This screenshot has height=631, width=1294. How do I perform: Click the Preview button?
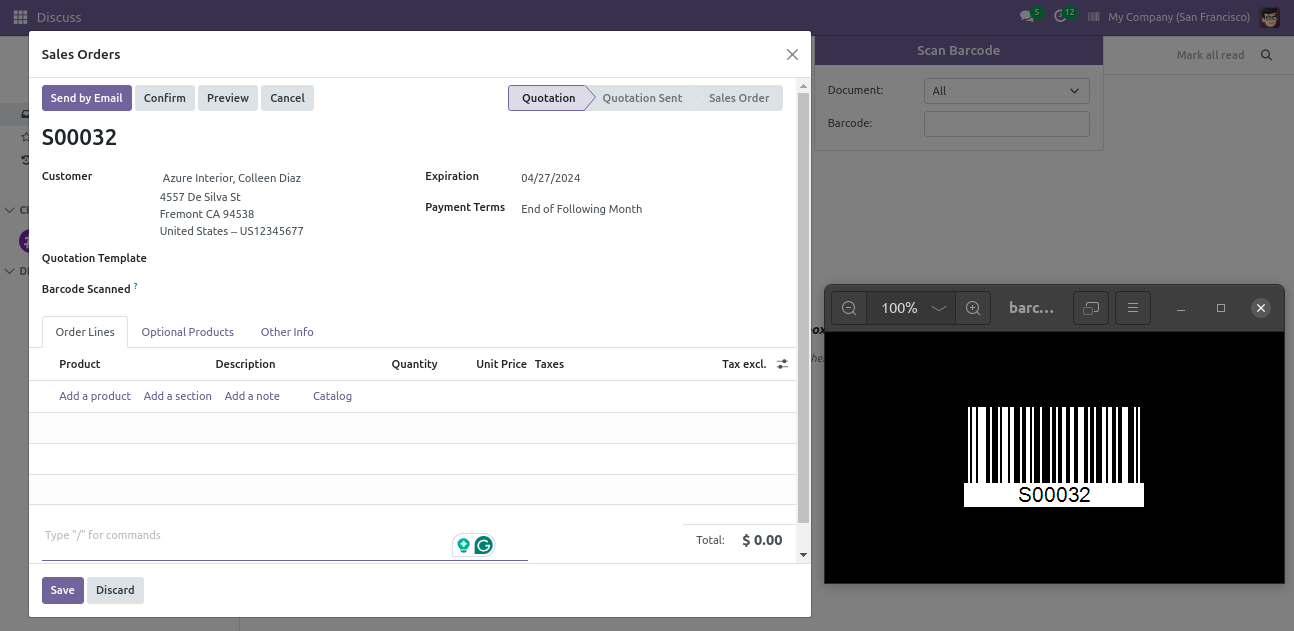[x=228, y=98]
